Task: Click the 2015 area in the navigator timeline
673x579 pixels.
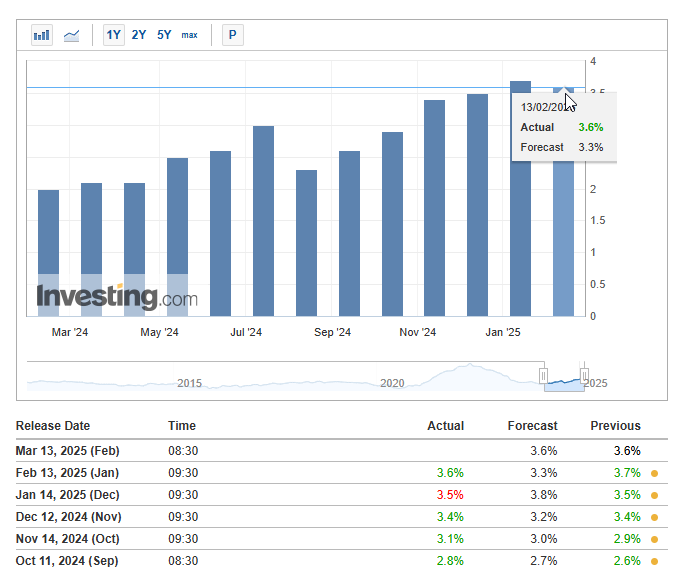Action: [189, 383]
